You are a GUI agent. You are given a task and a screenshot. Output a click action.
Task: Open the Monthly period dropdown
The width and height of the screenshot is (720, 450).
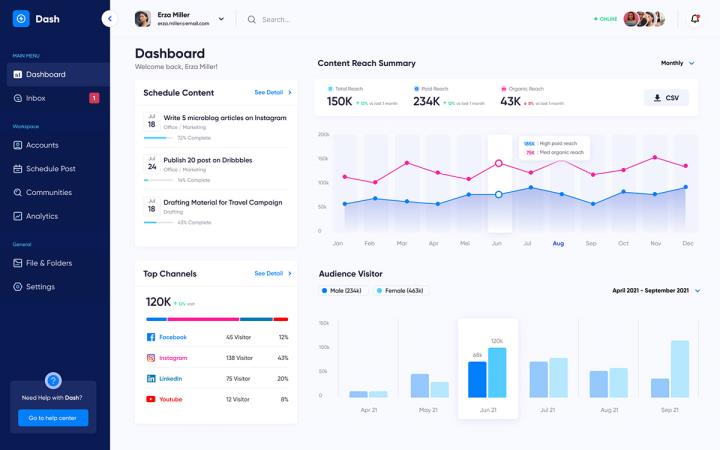tap(677, 63)
